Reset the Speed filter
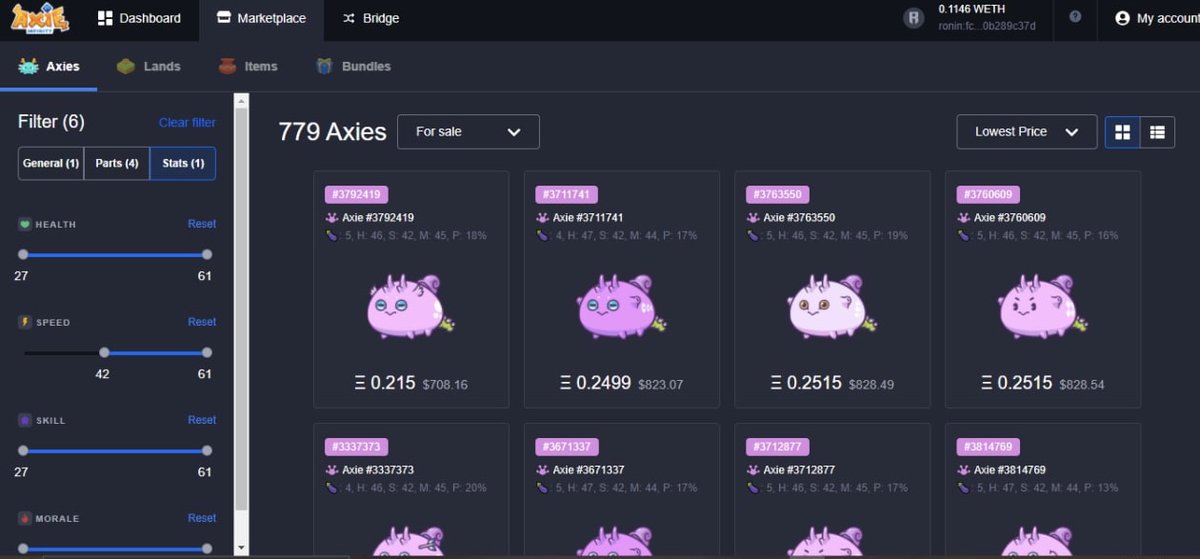1200x559 pixels. click(202, 322)
